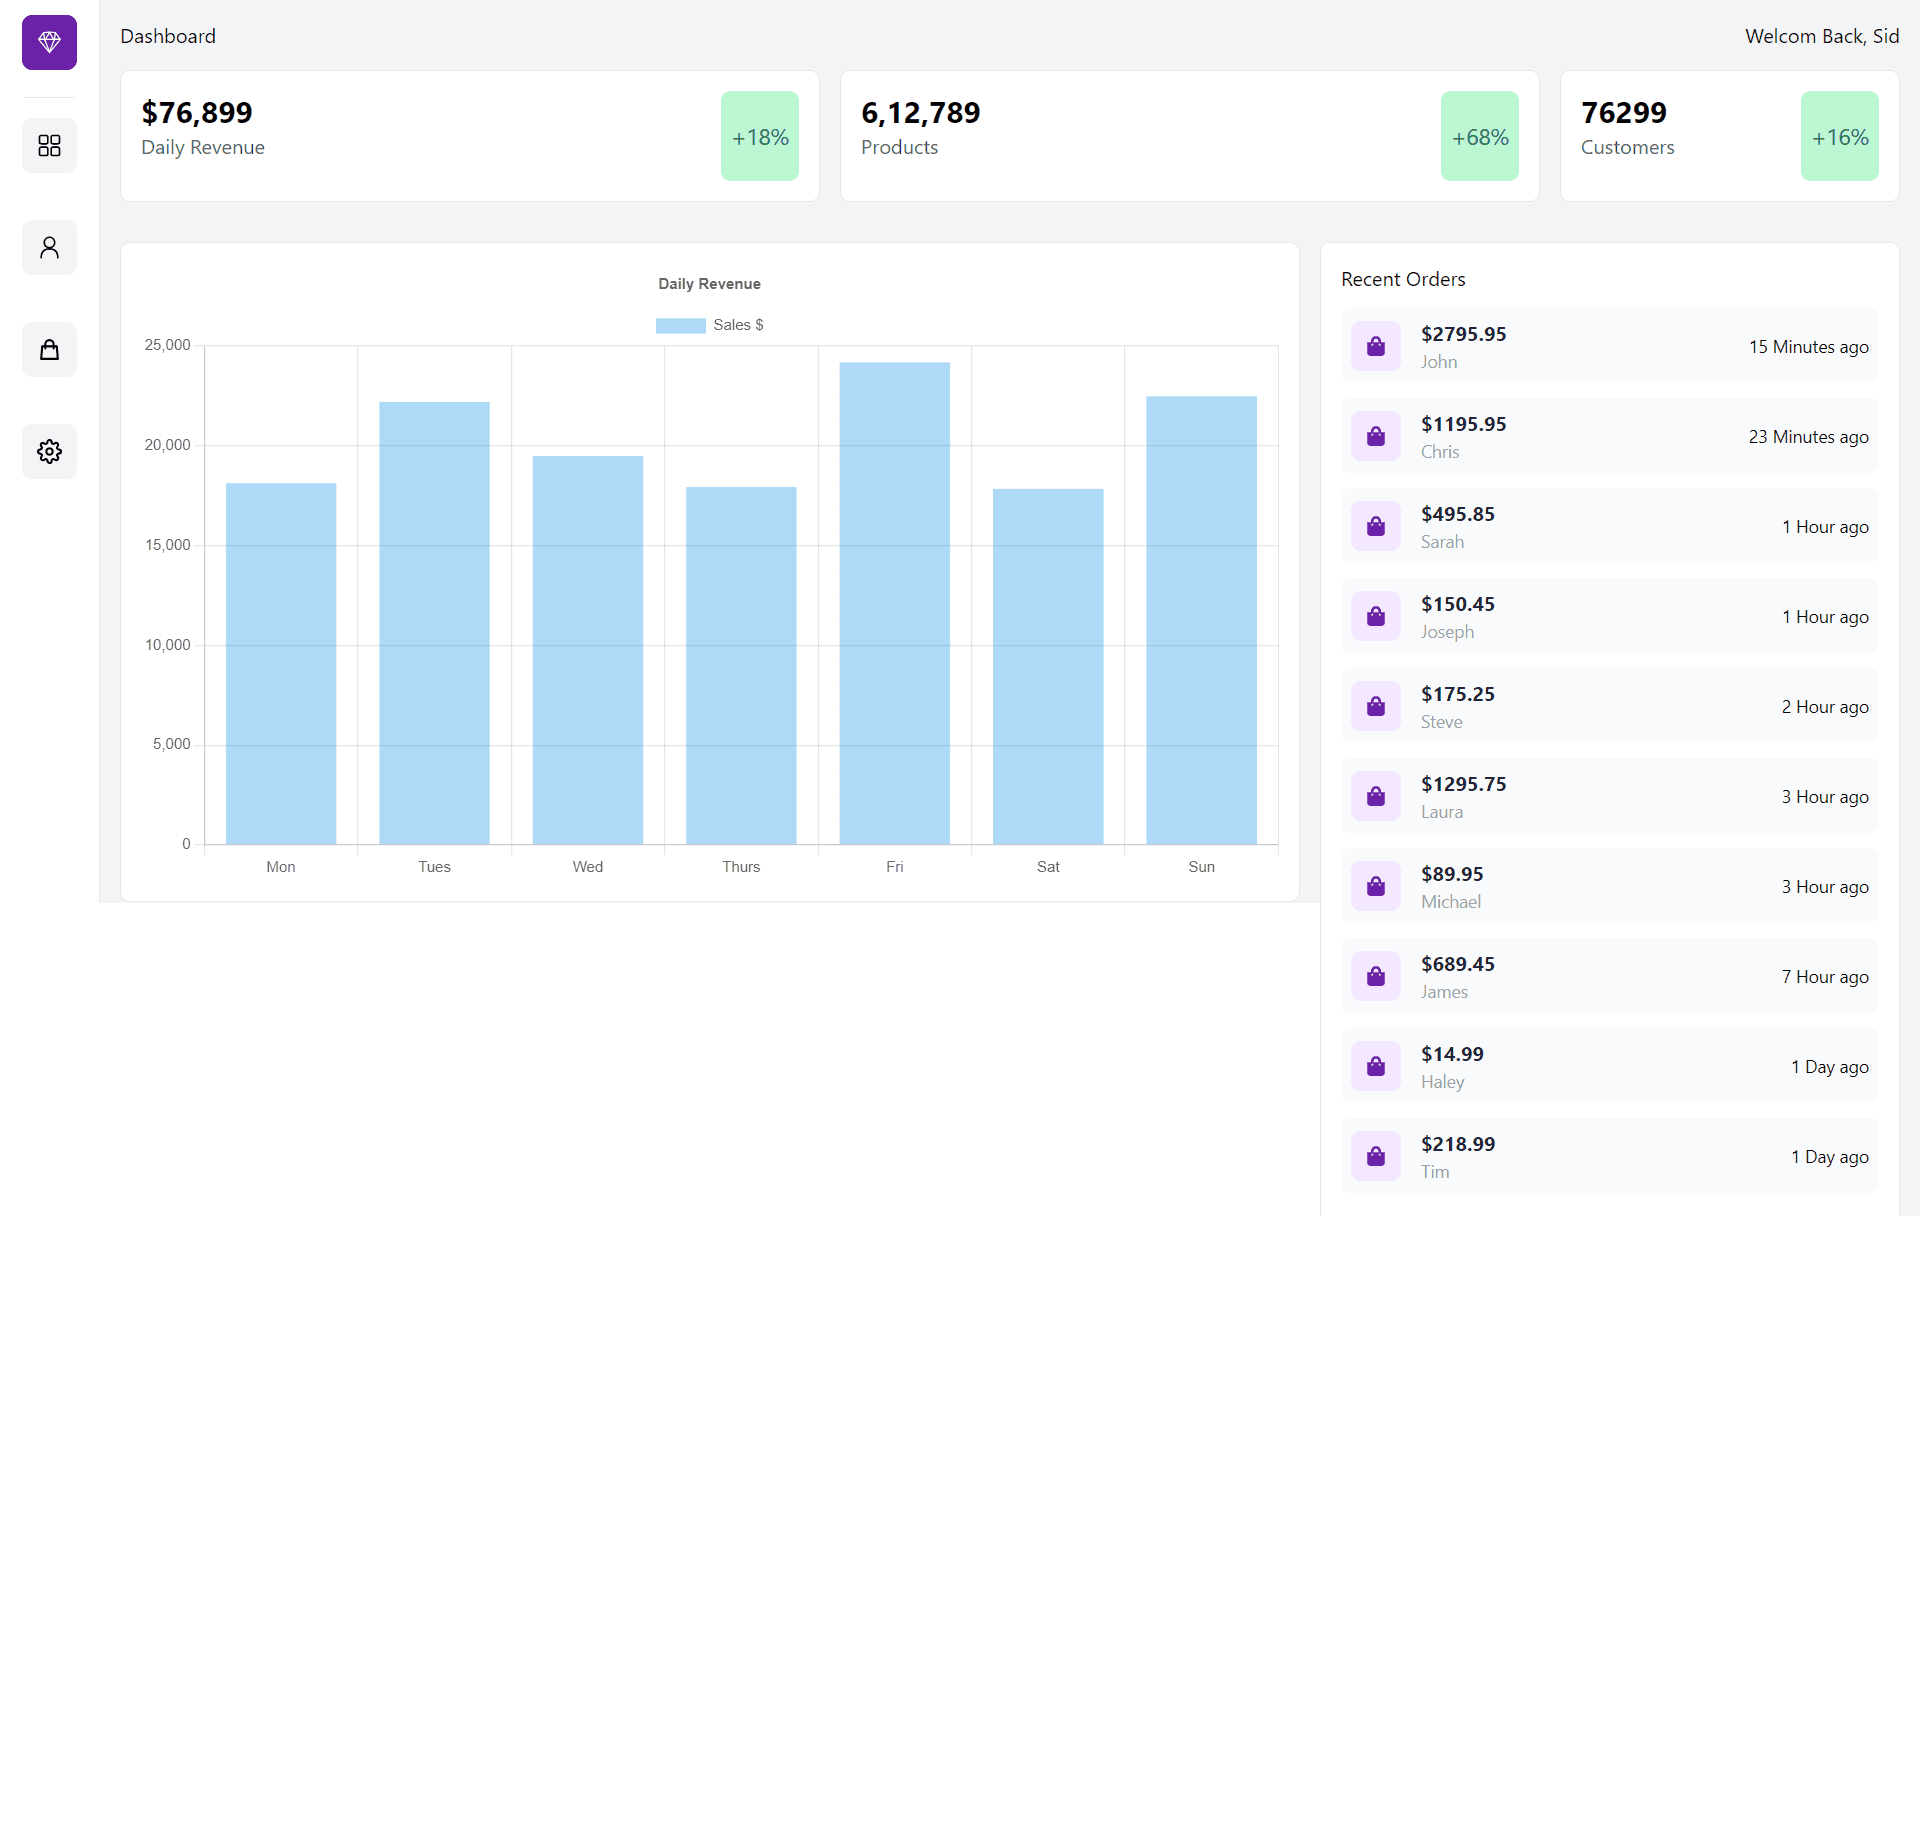Click the $175.25 order amount
This screenshot has height=1823, width=1920.
(1458, 694)
